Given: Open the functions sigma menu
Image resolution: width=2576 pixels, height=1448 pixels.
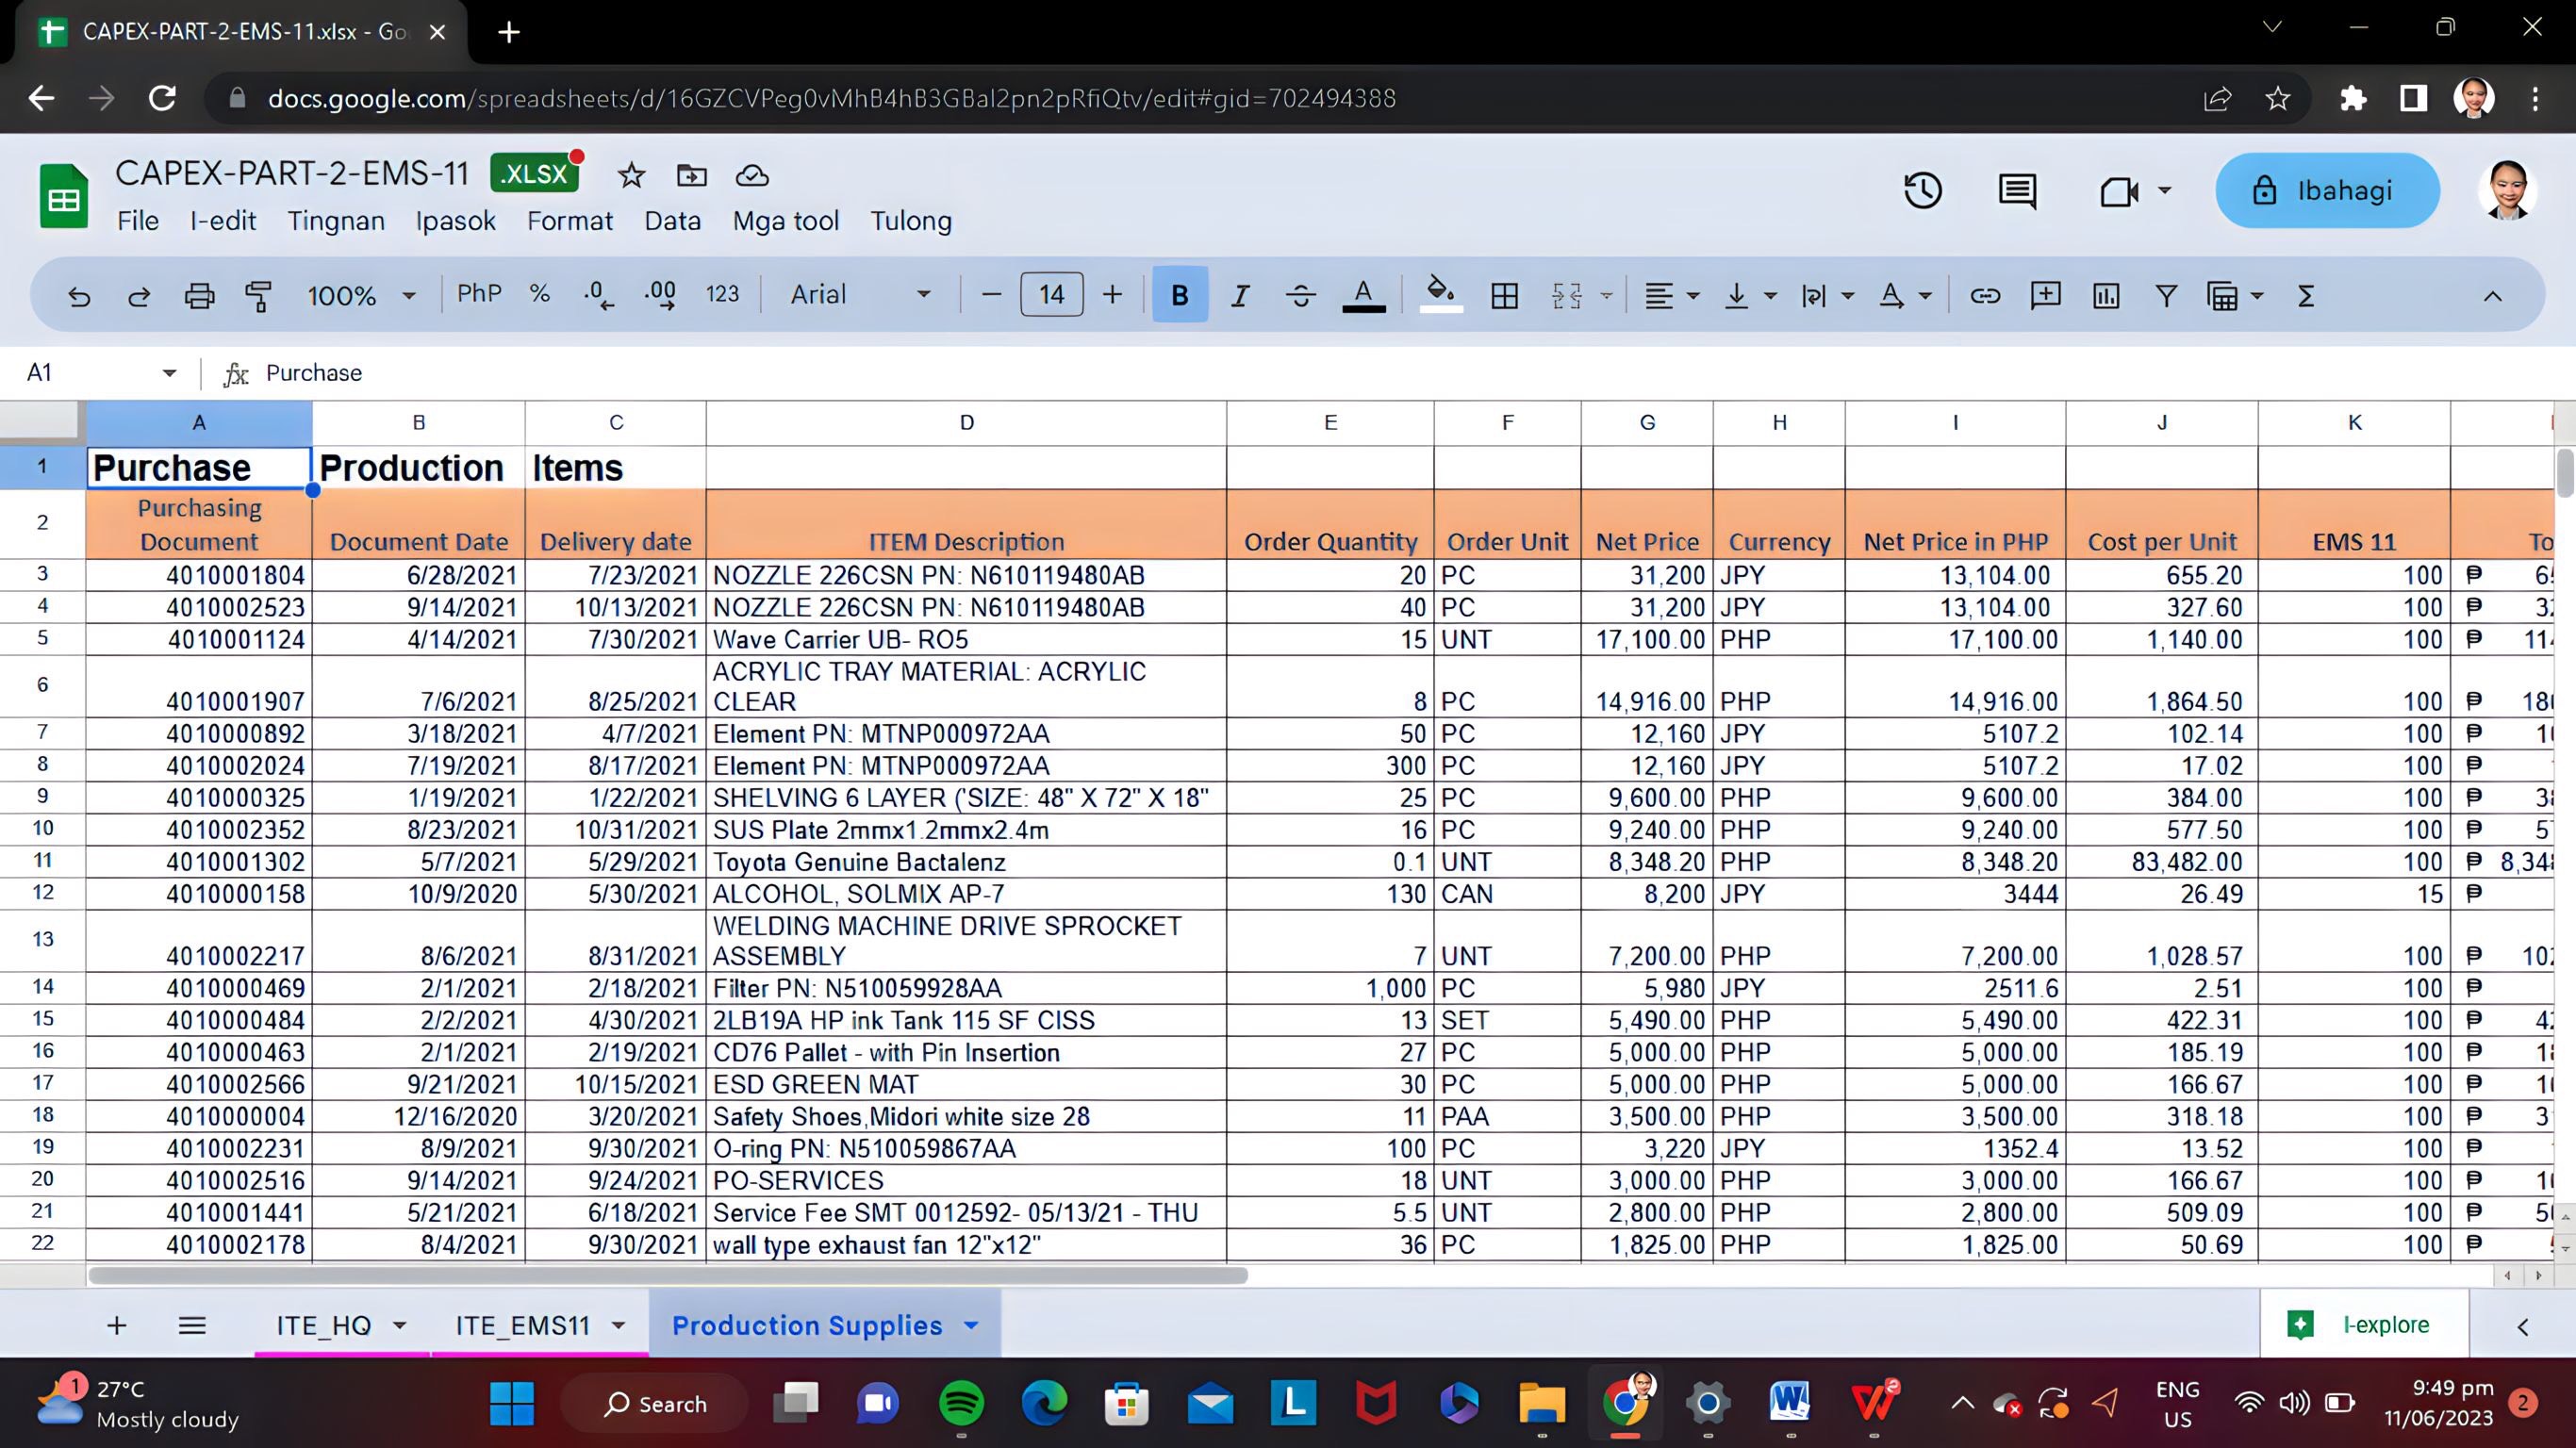Looking at the screenshot, I should (x=2306, y=295).
